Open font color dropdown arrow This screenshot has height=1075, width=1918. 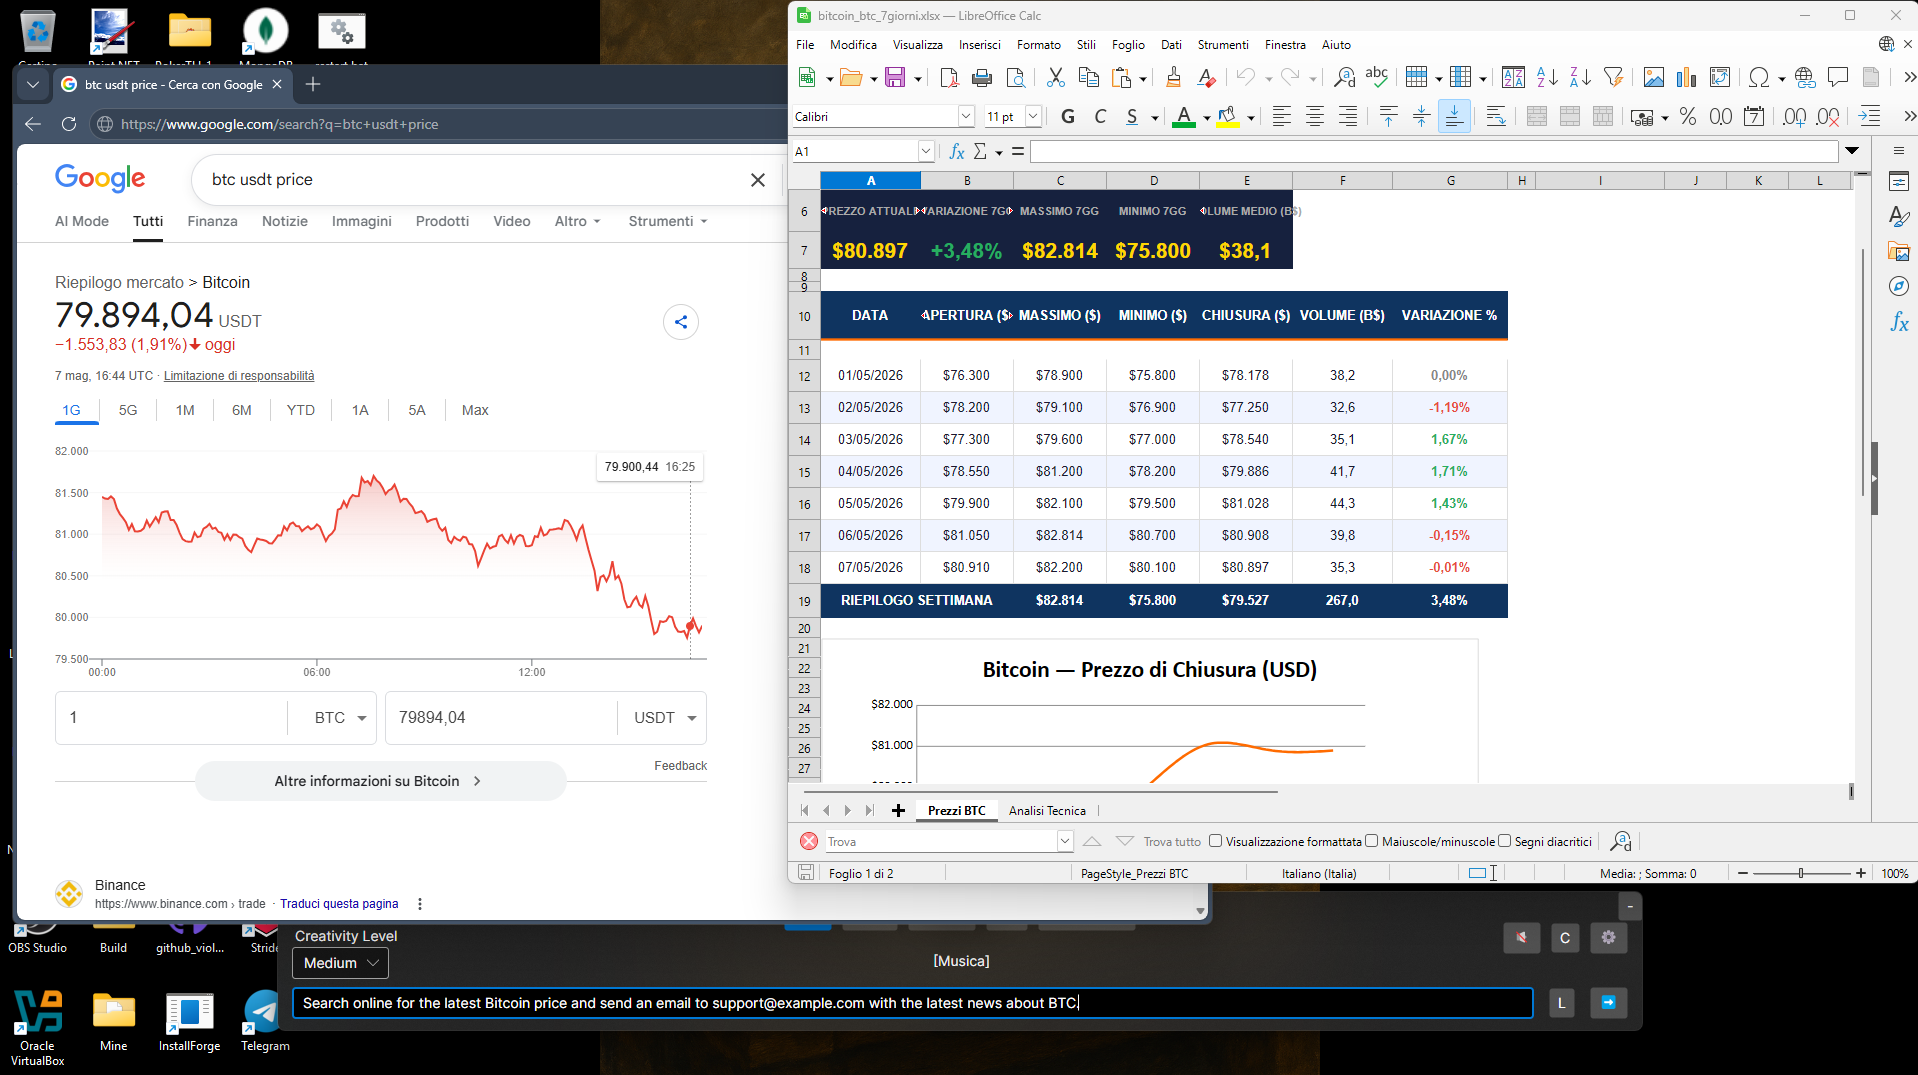[1207, 118]
